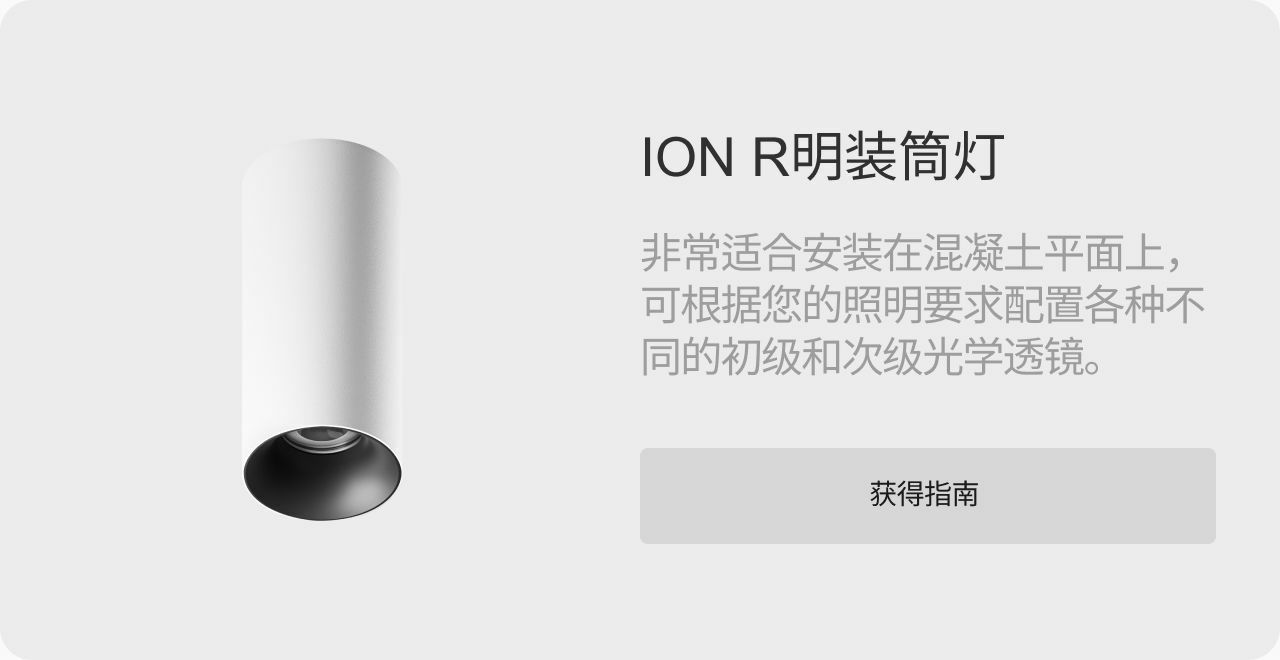Viewport: 1280px width, 660px height.
Task: Select the ION R明装筒灯 heading
Action: coord(822,159)
